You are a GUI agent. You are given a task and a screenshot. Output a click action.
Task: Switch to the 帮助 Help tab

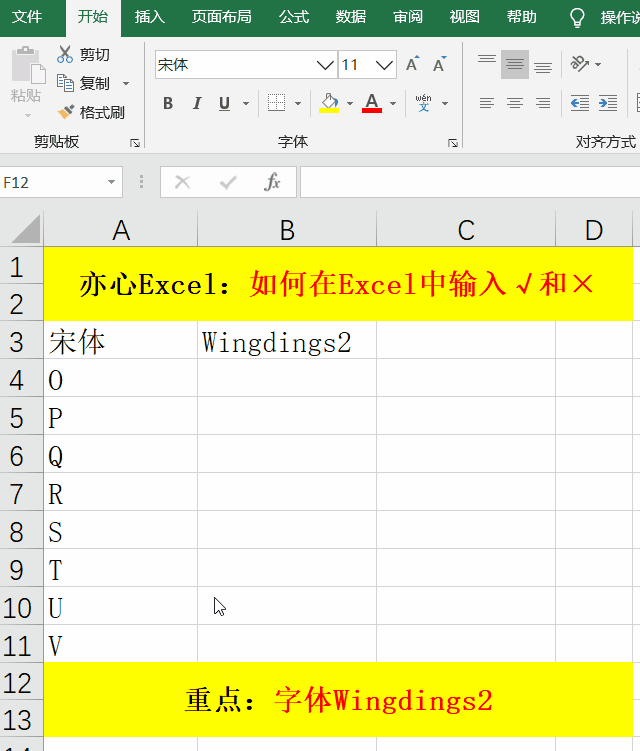coord(522,17)
